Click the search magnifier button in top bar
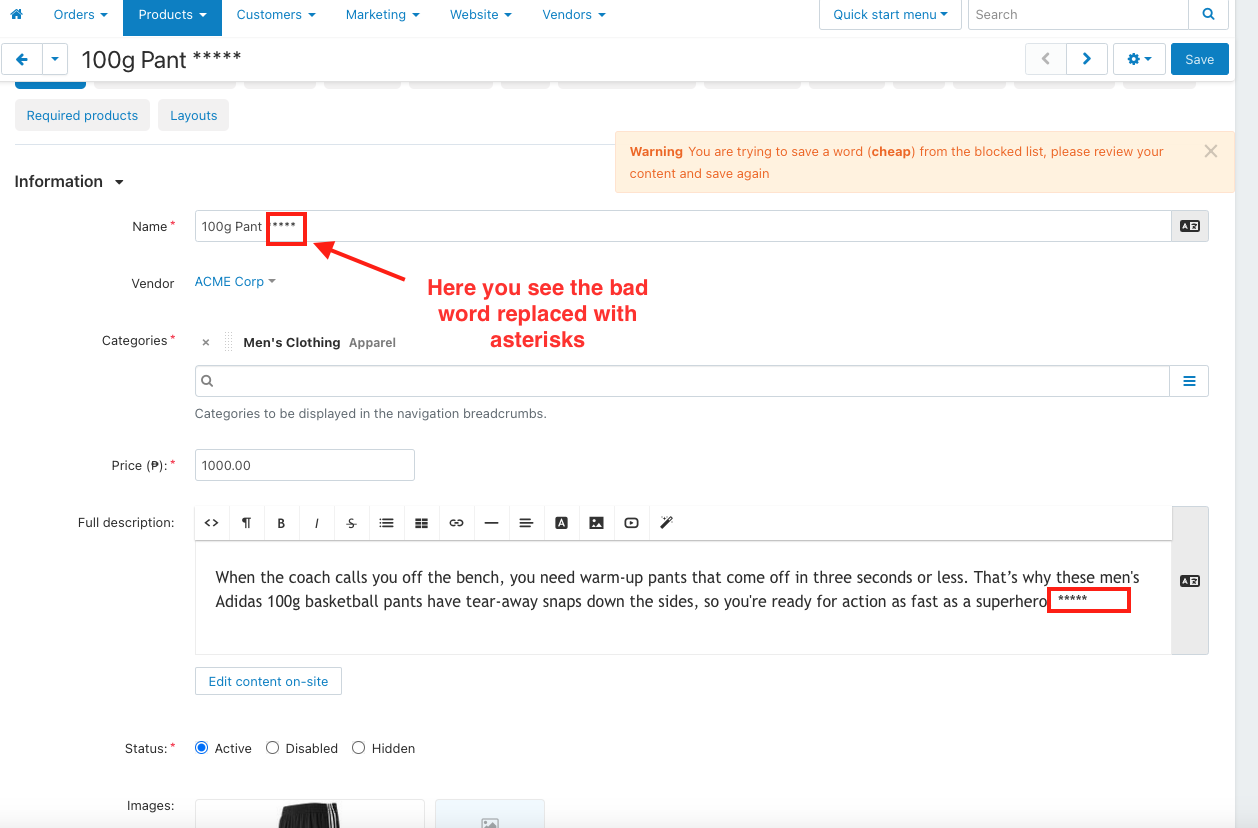Viewport: 1258px width, 828px height. tap(1209, 15)
